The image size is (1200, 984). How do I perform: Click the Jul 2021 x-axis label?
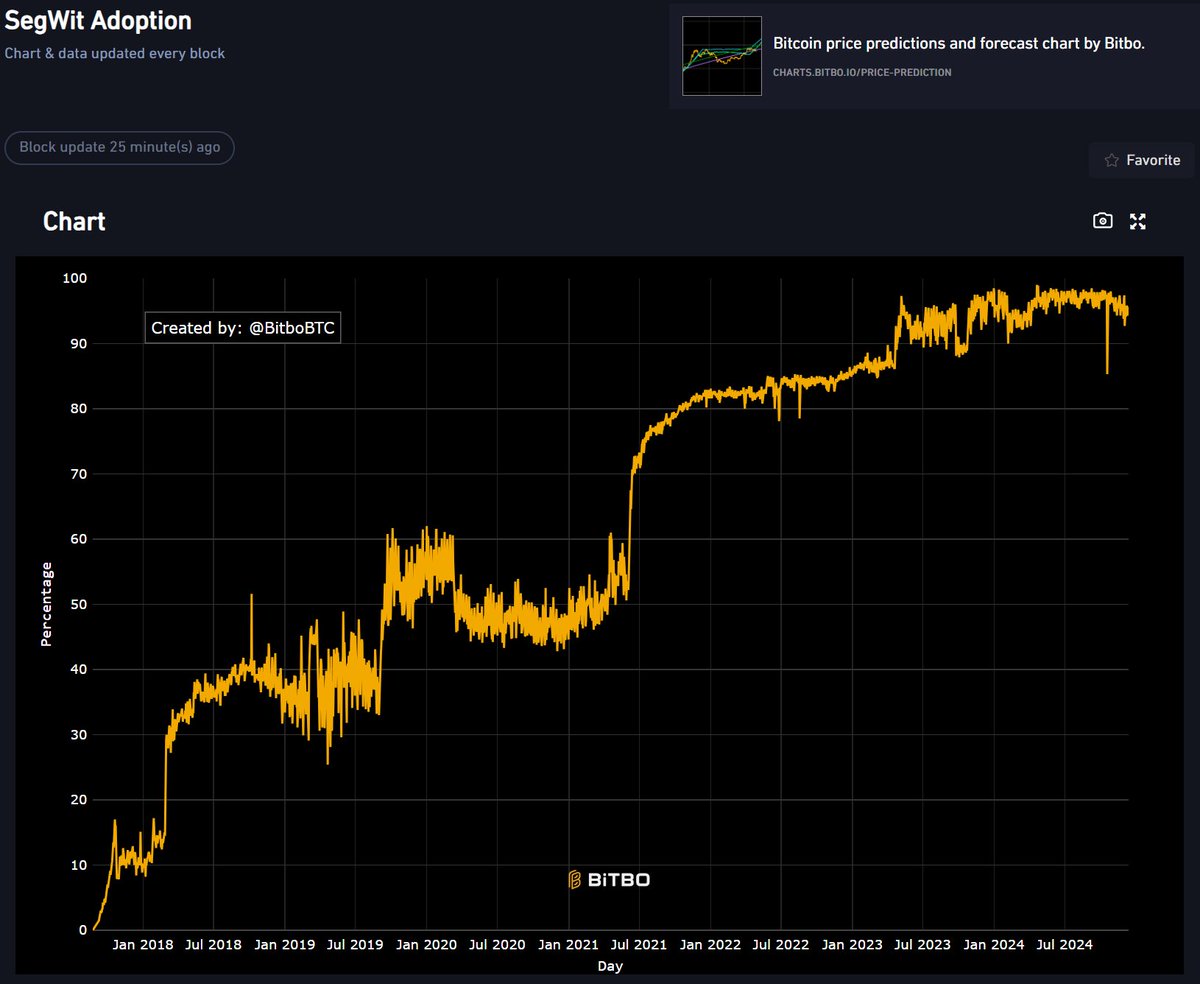639,944
